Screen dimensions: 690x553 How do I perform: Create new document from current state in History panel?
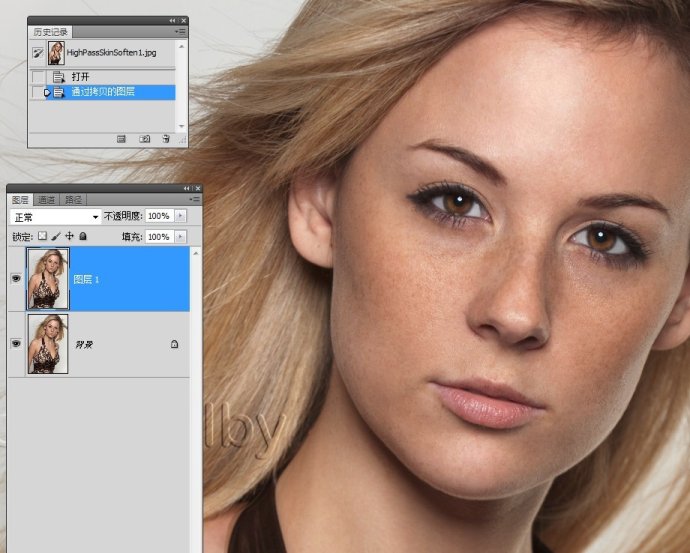pos(121,139)
